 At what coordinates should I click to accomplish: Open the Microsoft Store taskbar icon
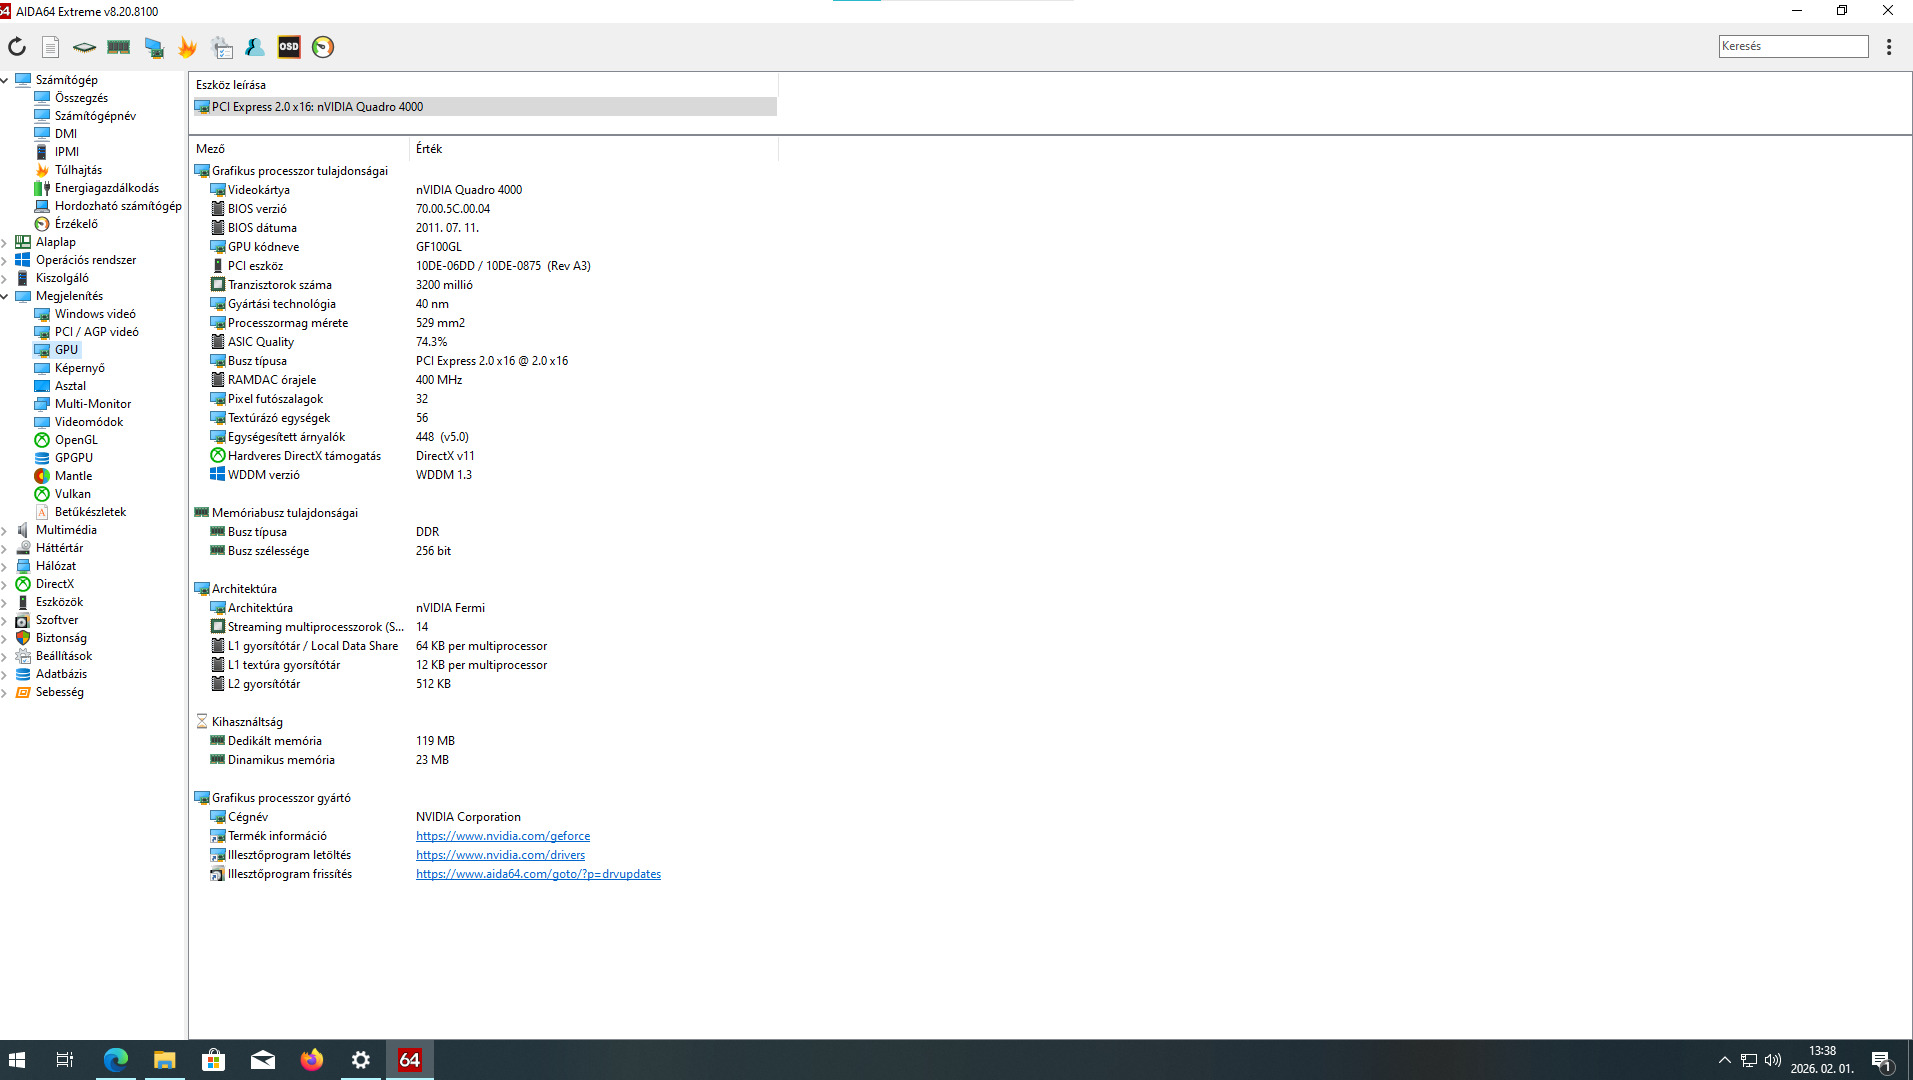tap(214, 1060)
